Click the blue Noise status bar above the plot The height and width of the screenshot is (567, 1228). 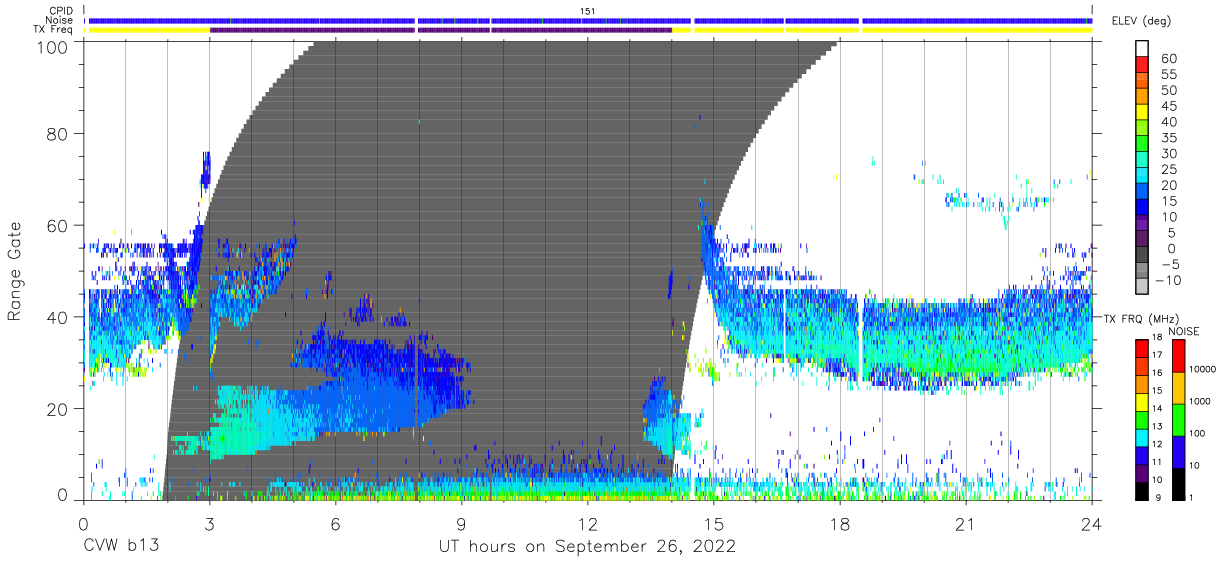pos(588,20)
